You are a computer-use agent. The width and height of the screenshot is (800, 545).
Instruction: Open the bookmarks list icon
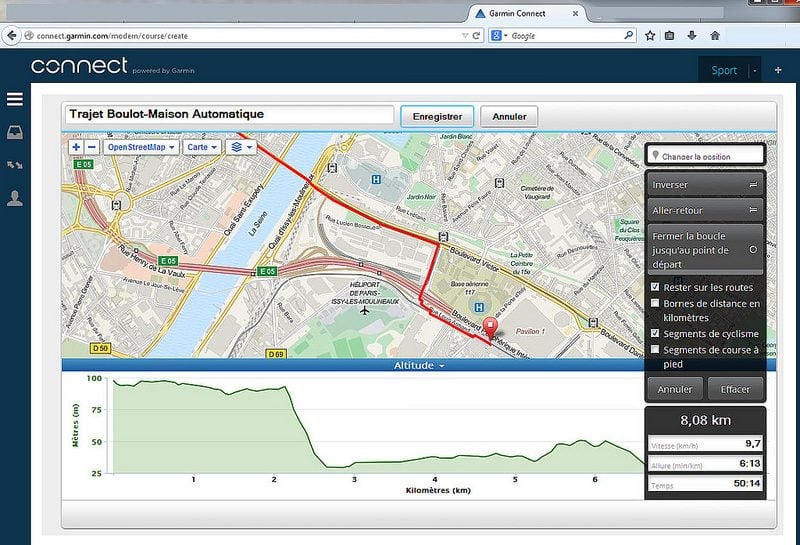tap(669, 36)
